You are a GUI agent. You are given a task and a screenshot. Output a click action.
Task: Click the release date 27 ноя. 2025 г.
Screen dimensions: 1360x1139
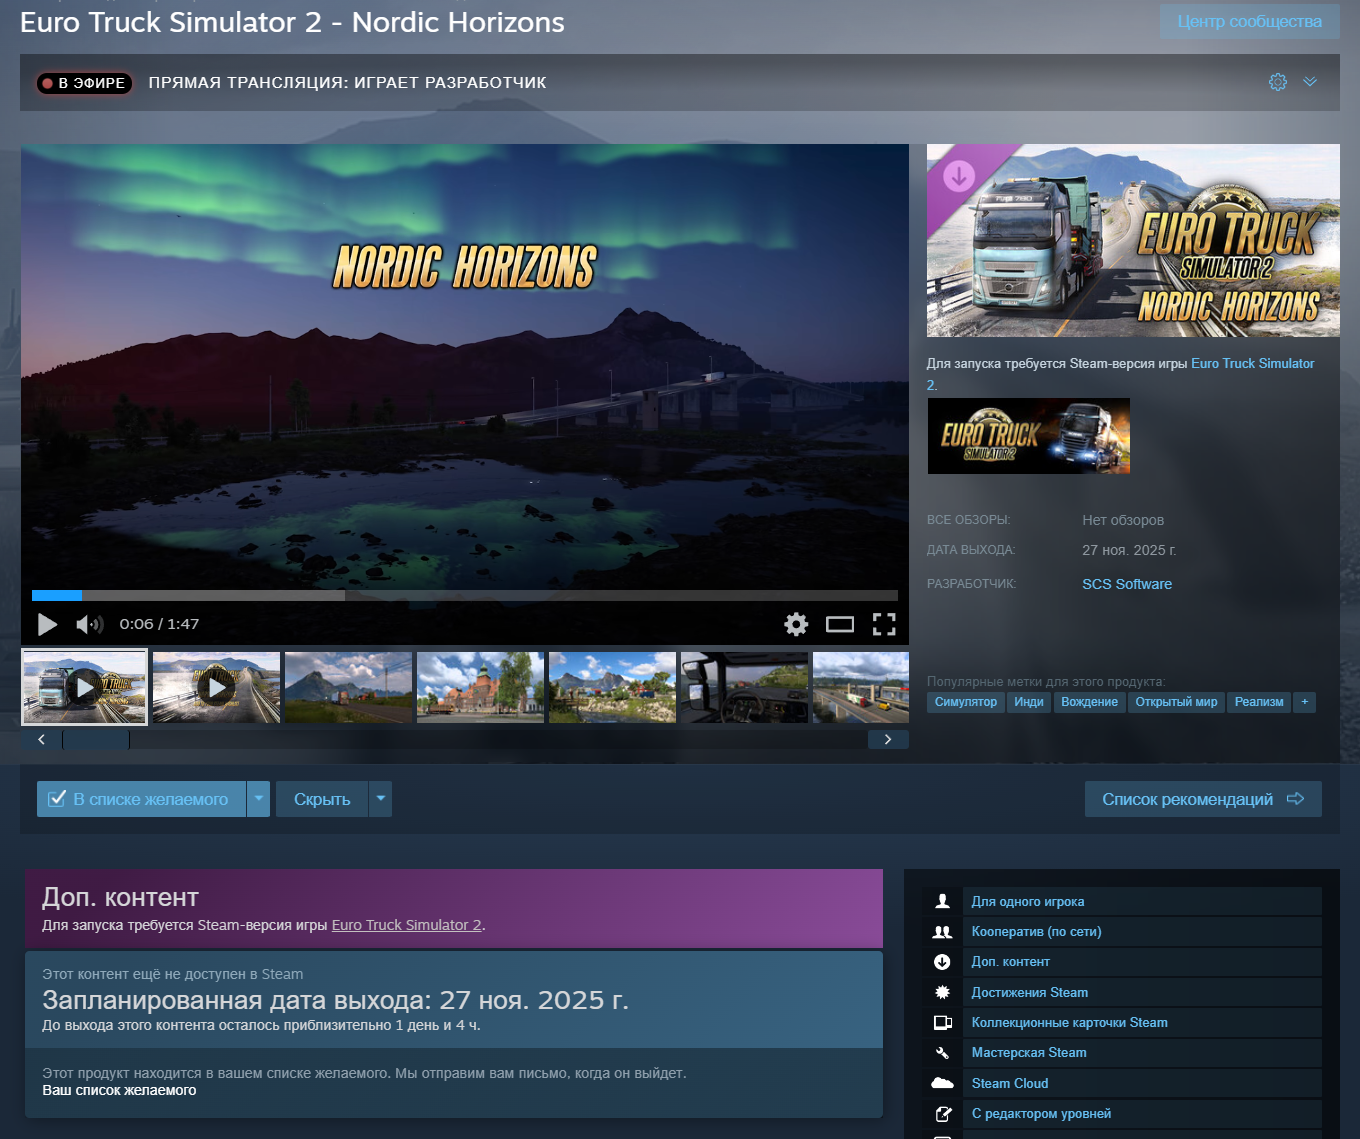point(1129,550)
